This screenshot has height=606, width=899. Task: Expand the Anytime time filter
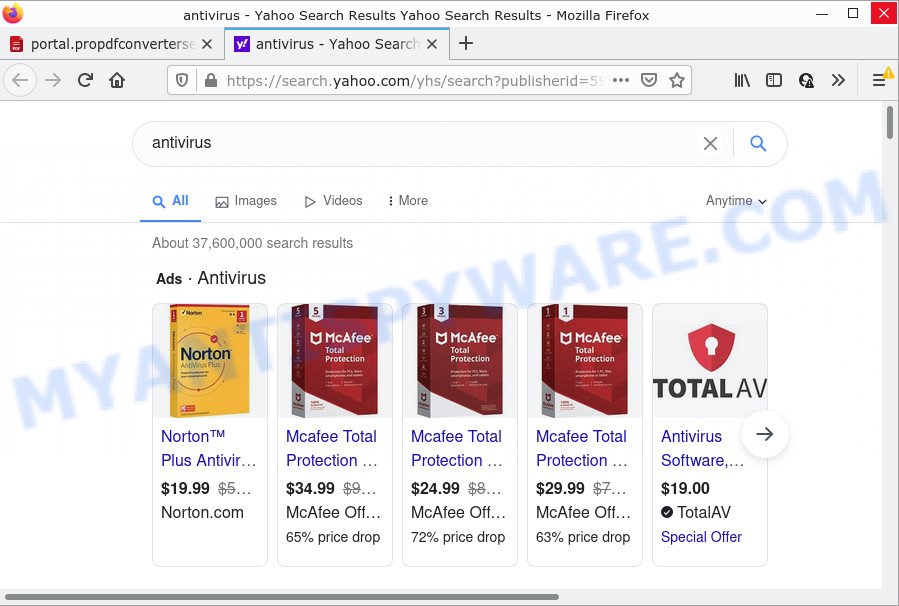pos(736,201)
